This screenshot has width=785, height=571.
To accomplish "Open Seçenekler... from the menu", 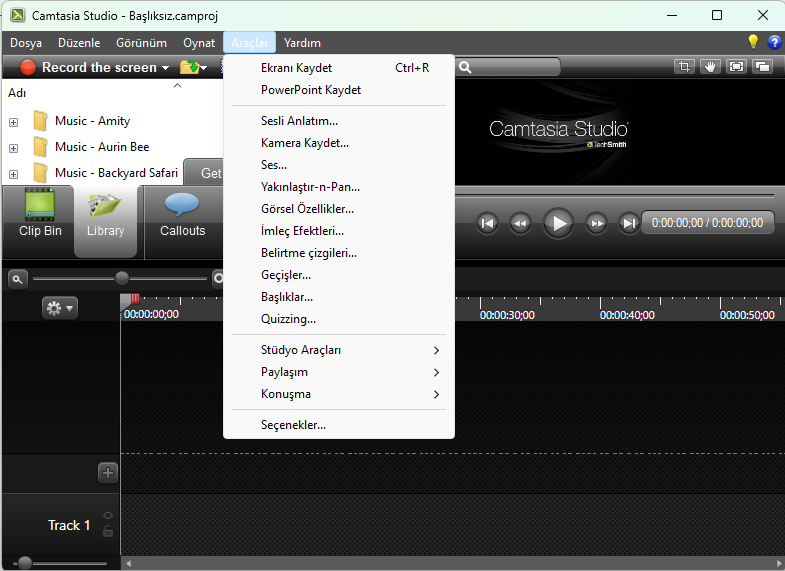I will tap(339, 425).
